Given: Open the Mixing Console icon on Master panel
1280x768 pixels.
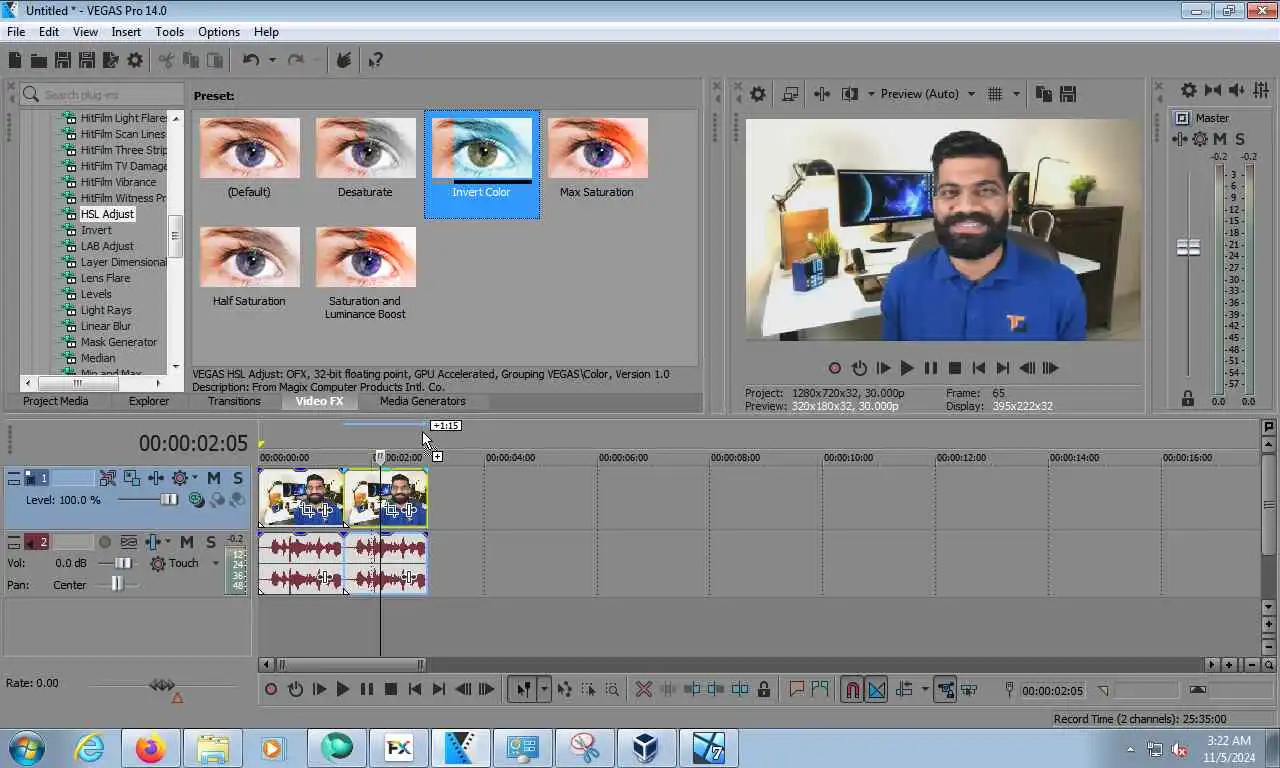Looking at the screenshot, I should point(1260,90).
